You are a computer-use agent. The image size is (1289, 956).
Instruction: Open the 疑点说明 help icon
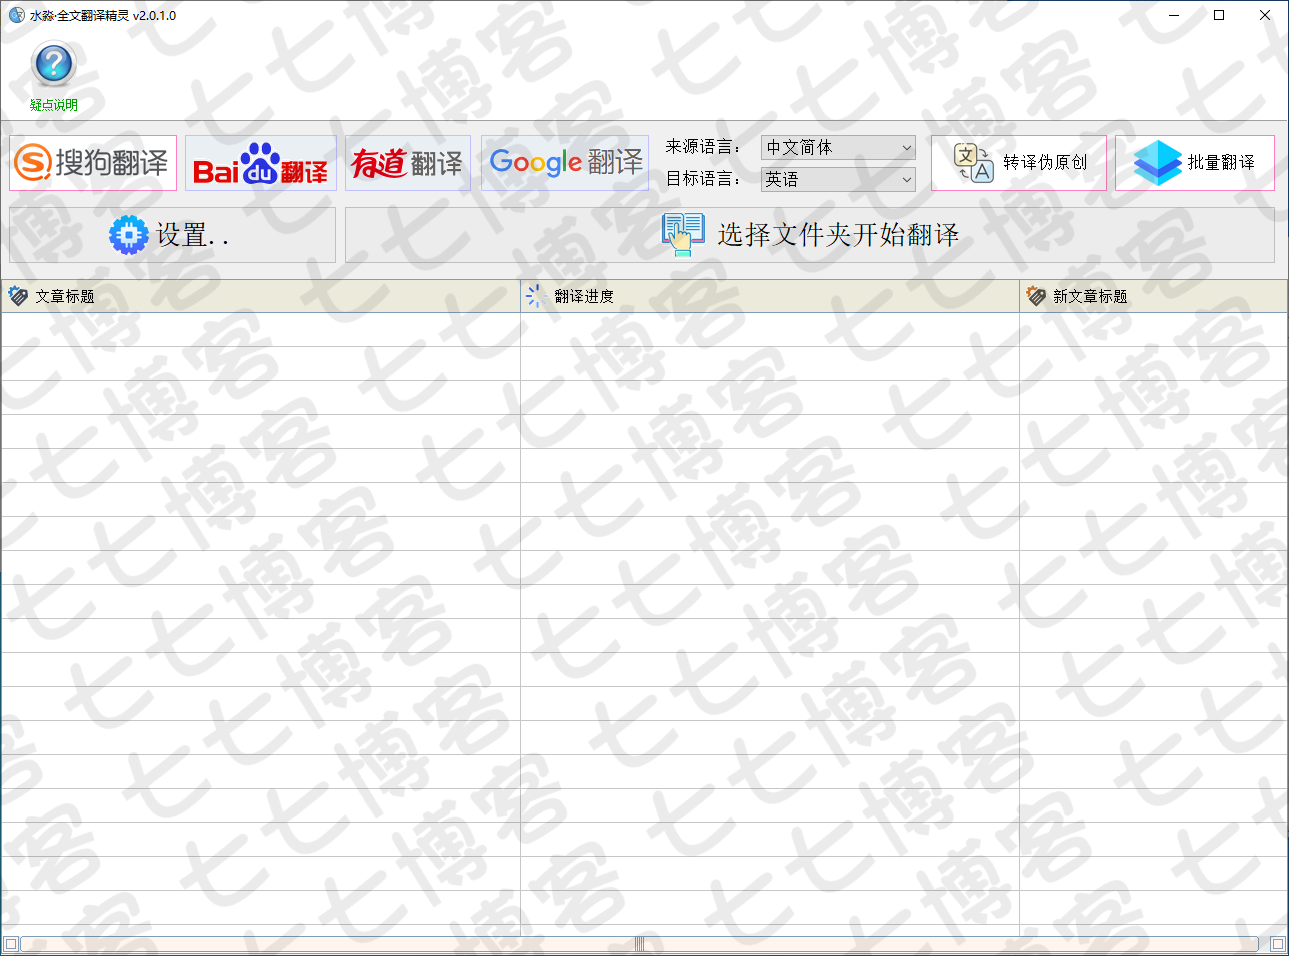(54, 76)
